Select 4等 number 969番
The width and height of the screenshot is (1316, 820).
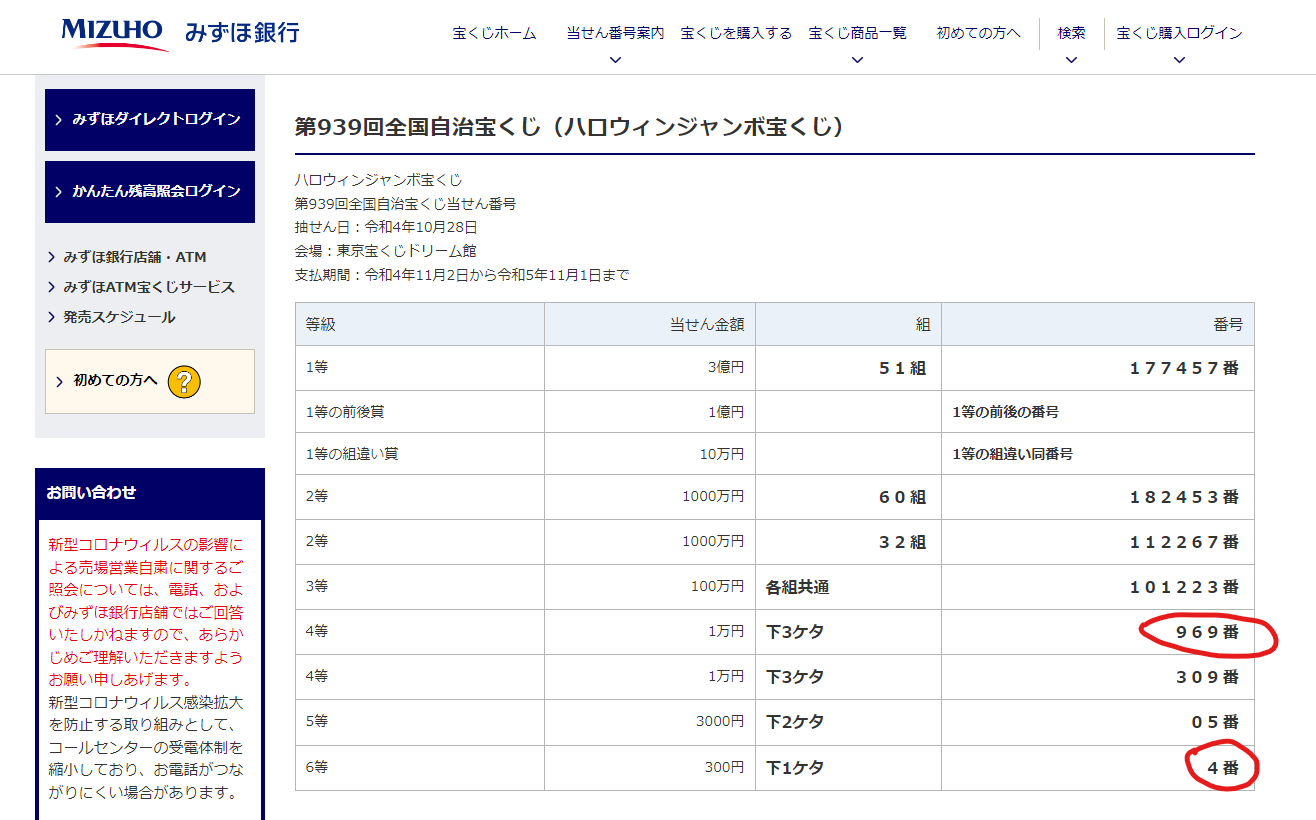tap(1207, 632)
